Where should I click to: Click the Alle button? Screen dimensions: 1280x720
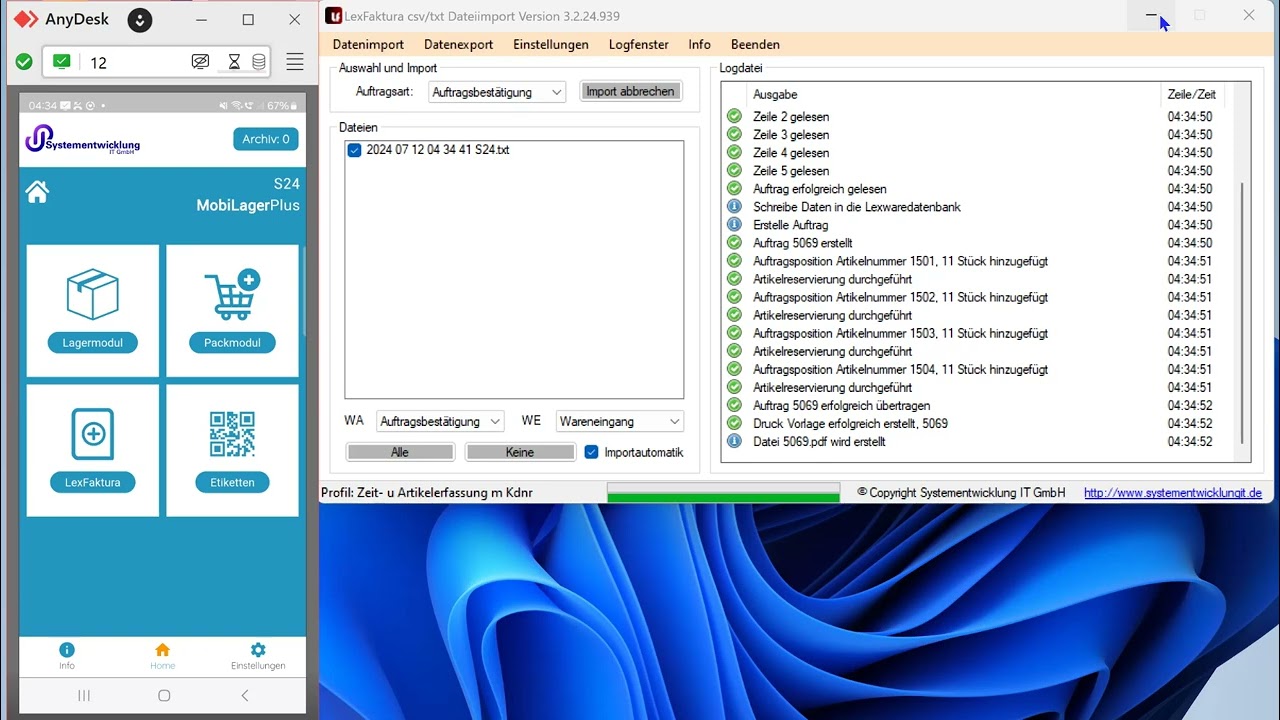pyautogui.click(x=400, y=452)
